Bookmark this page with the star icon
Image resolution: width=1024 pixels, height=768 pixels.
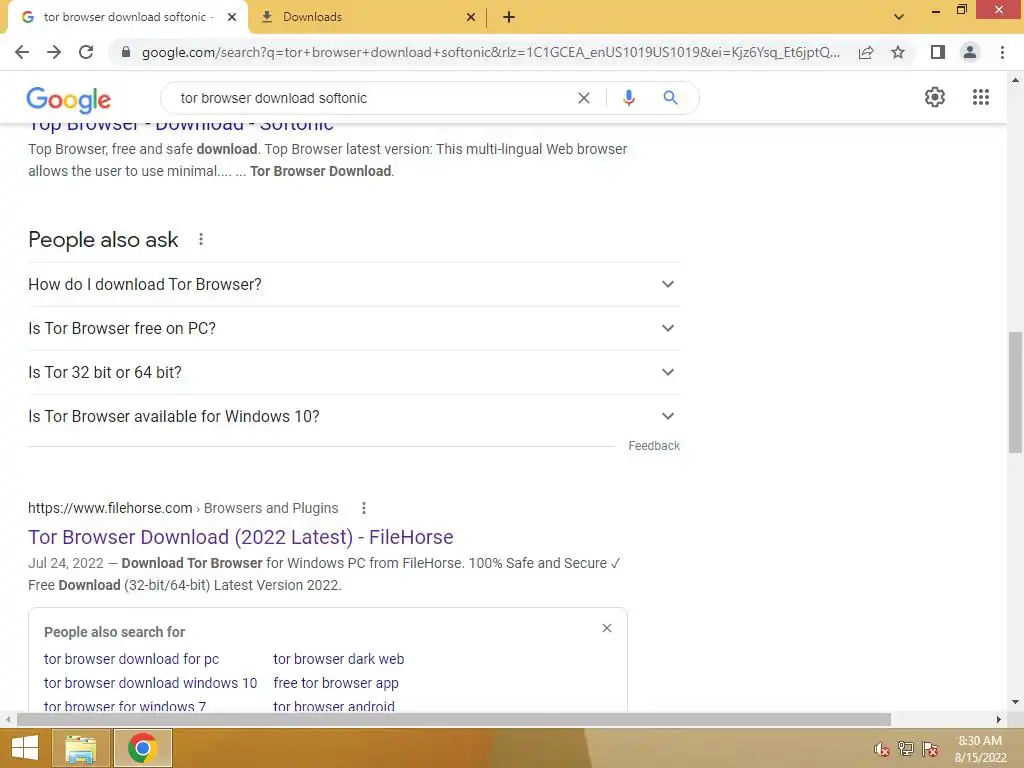898,52
